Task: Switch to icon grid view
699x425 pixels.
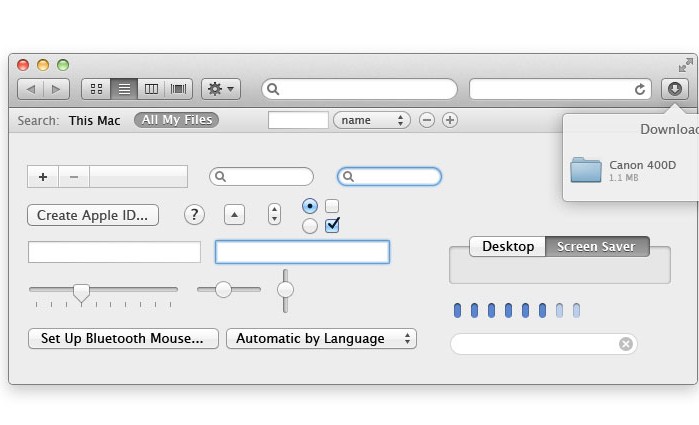Action: click(96, 89)
